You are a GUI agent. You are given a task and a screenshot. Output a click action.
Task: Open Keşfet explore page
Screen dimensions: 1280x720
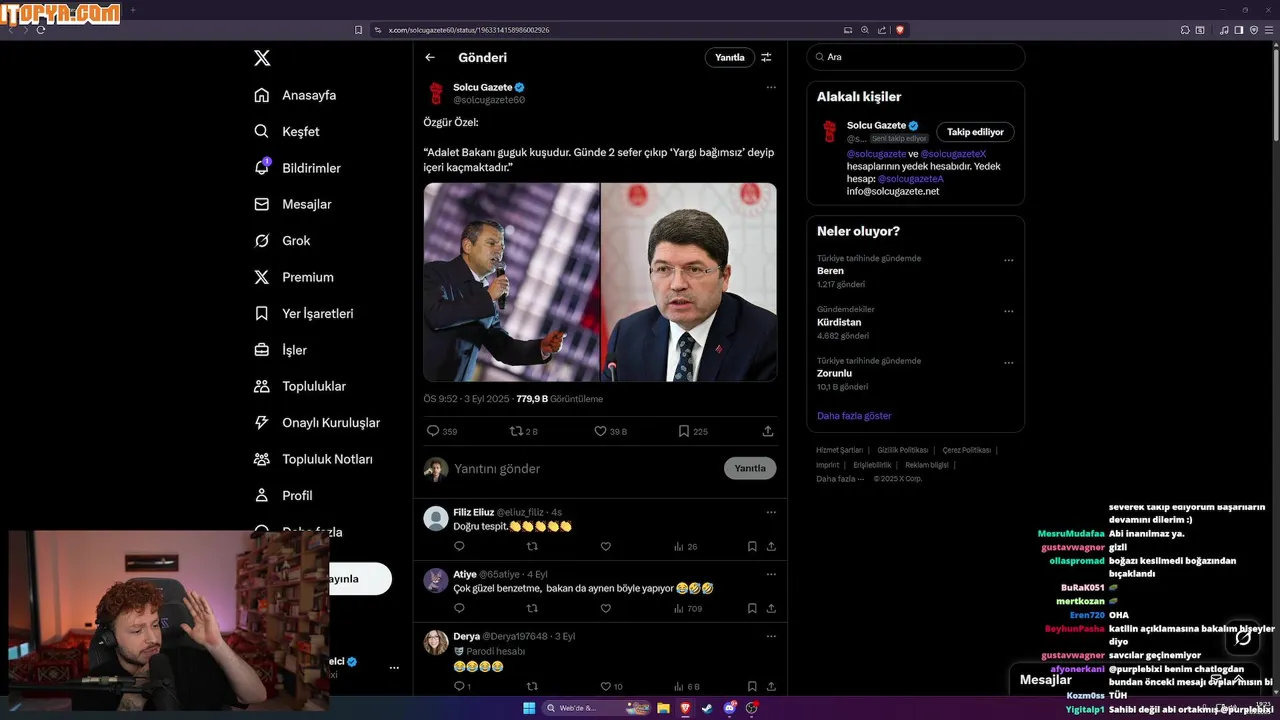tap(287, 131)
